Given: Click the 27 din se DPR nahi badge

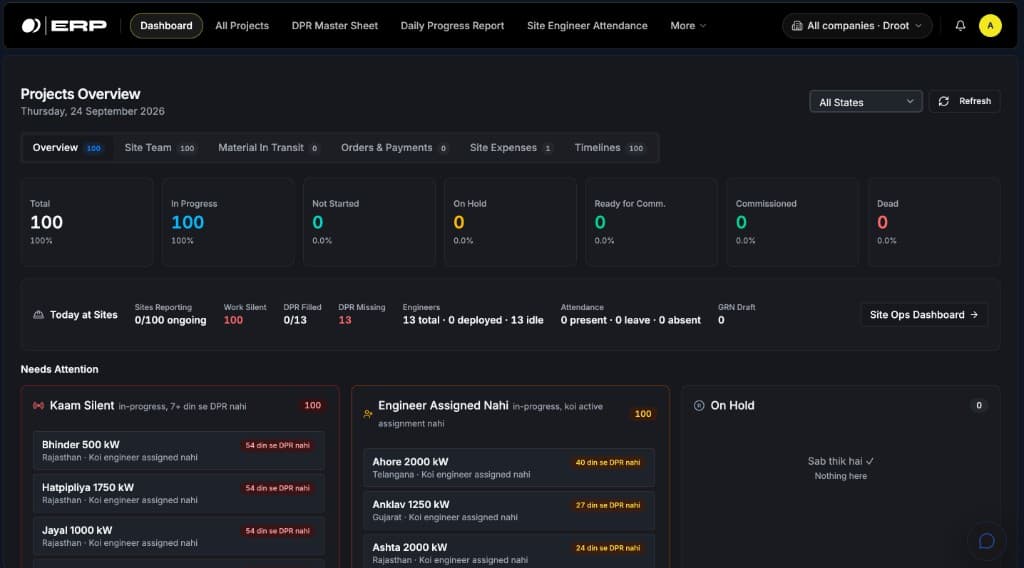Looking at the screenshot, I should pyautogui.click(x=607, y=505).
